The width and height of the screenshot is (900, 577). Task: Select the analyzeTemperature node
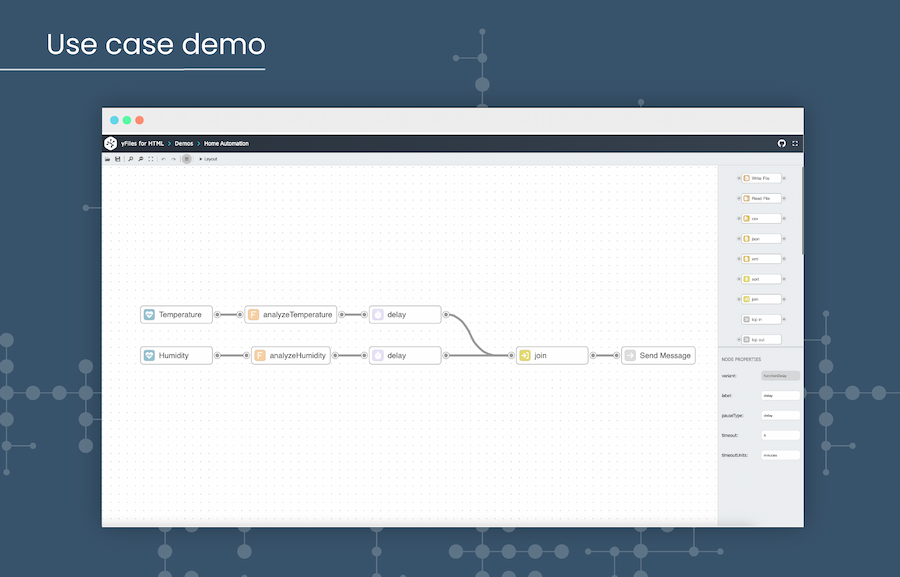pos(290,314)
